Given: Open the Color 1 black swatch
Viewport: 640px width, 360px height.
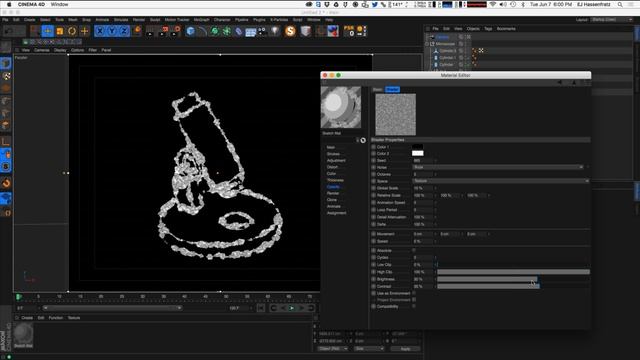Looking at the screenshot, I should (x=418, y=147).
